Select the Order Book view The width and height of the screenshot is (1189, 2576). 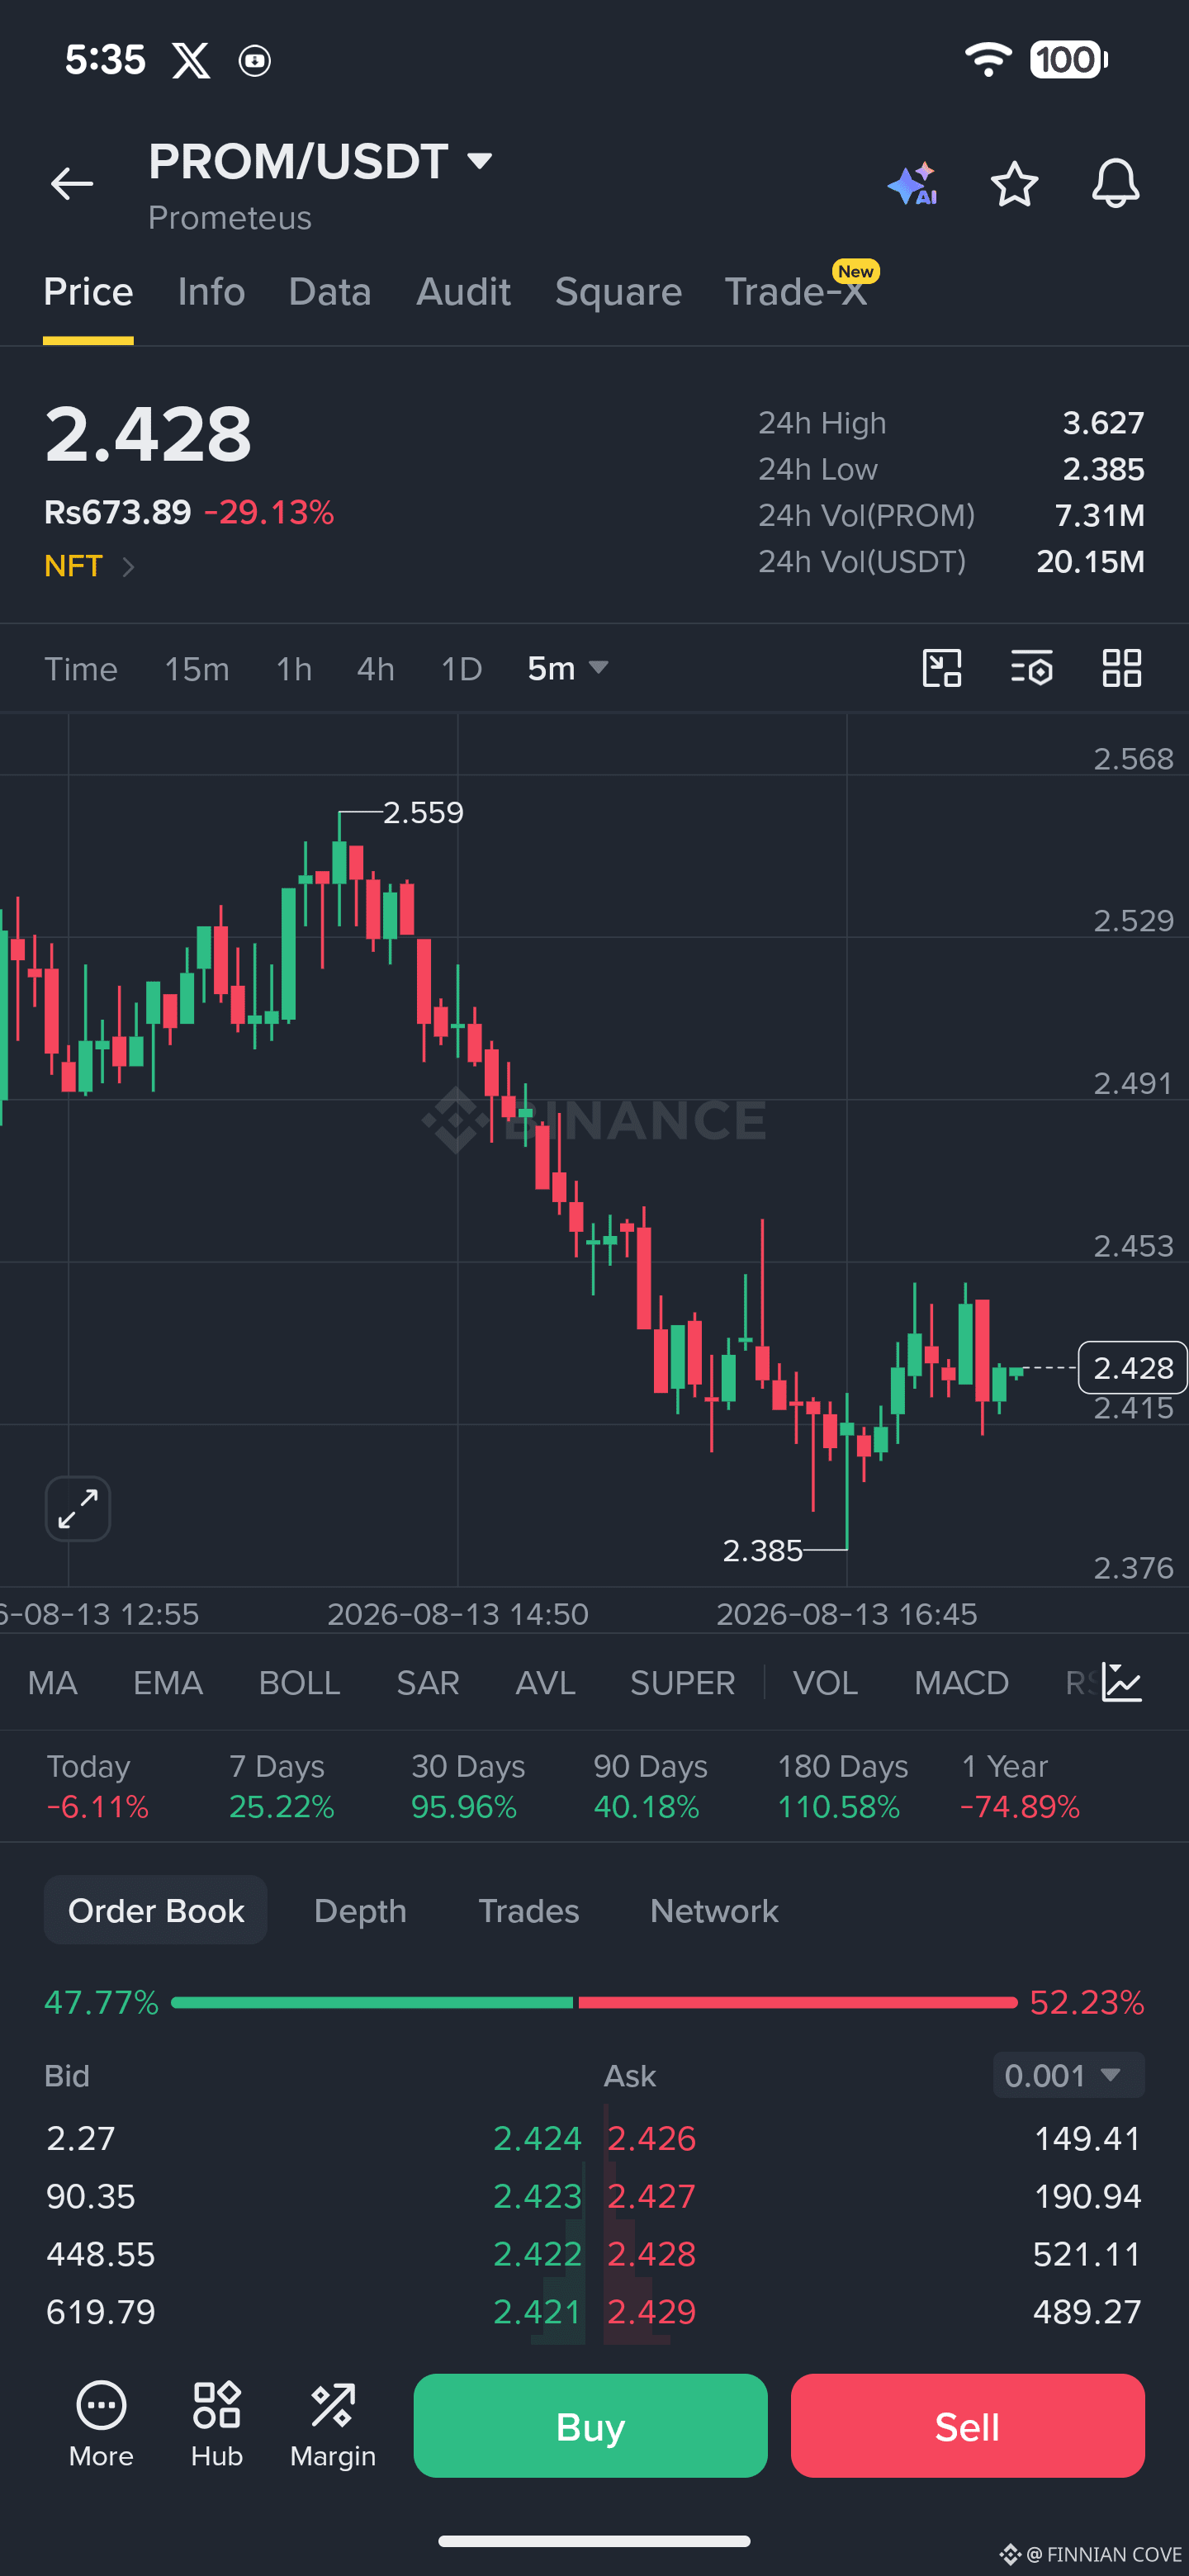[155, 1910]
